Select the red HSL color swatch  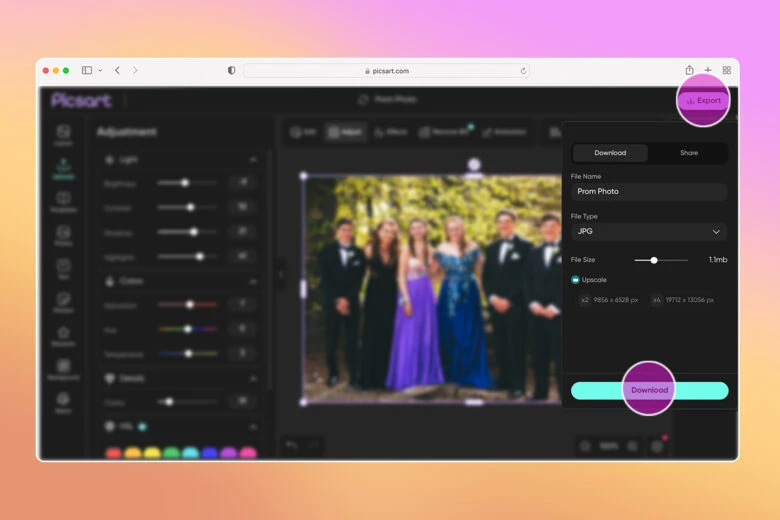click(x=114, y=452)
